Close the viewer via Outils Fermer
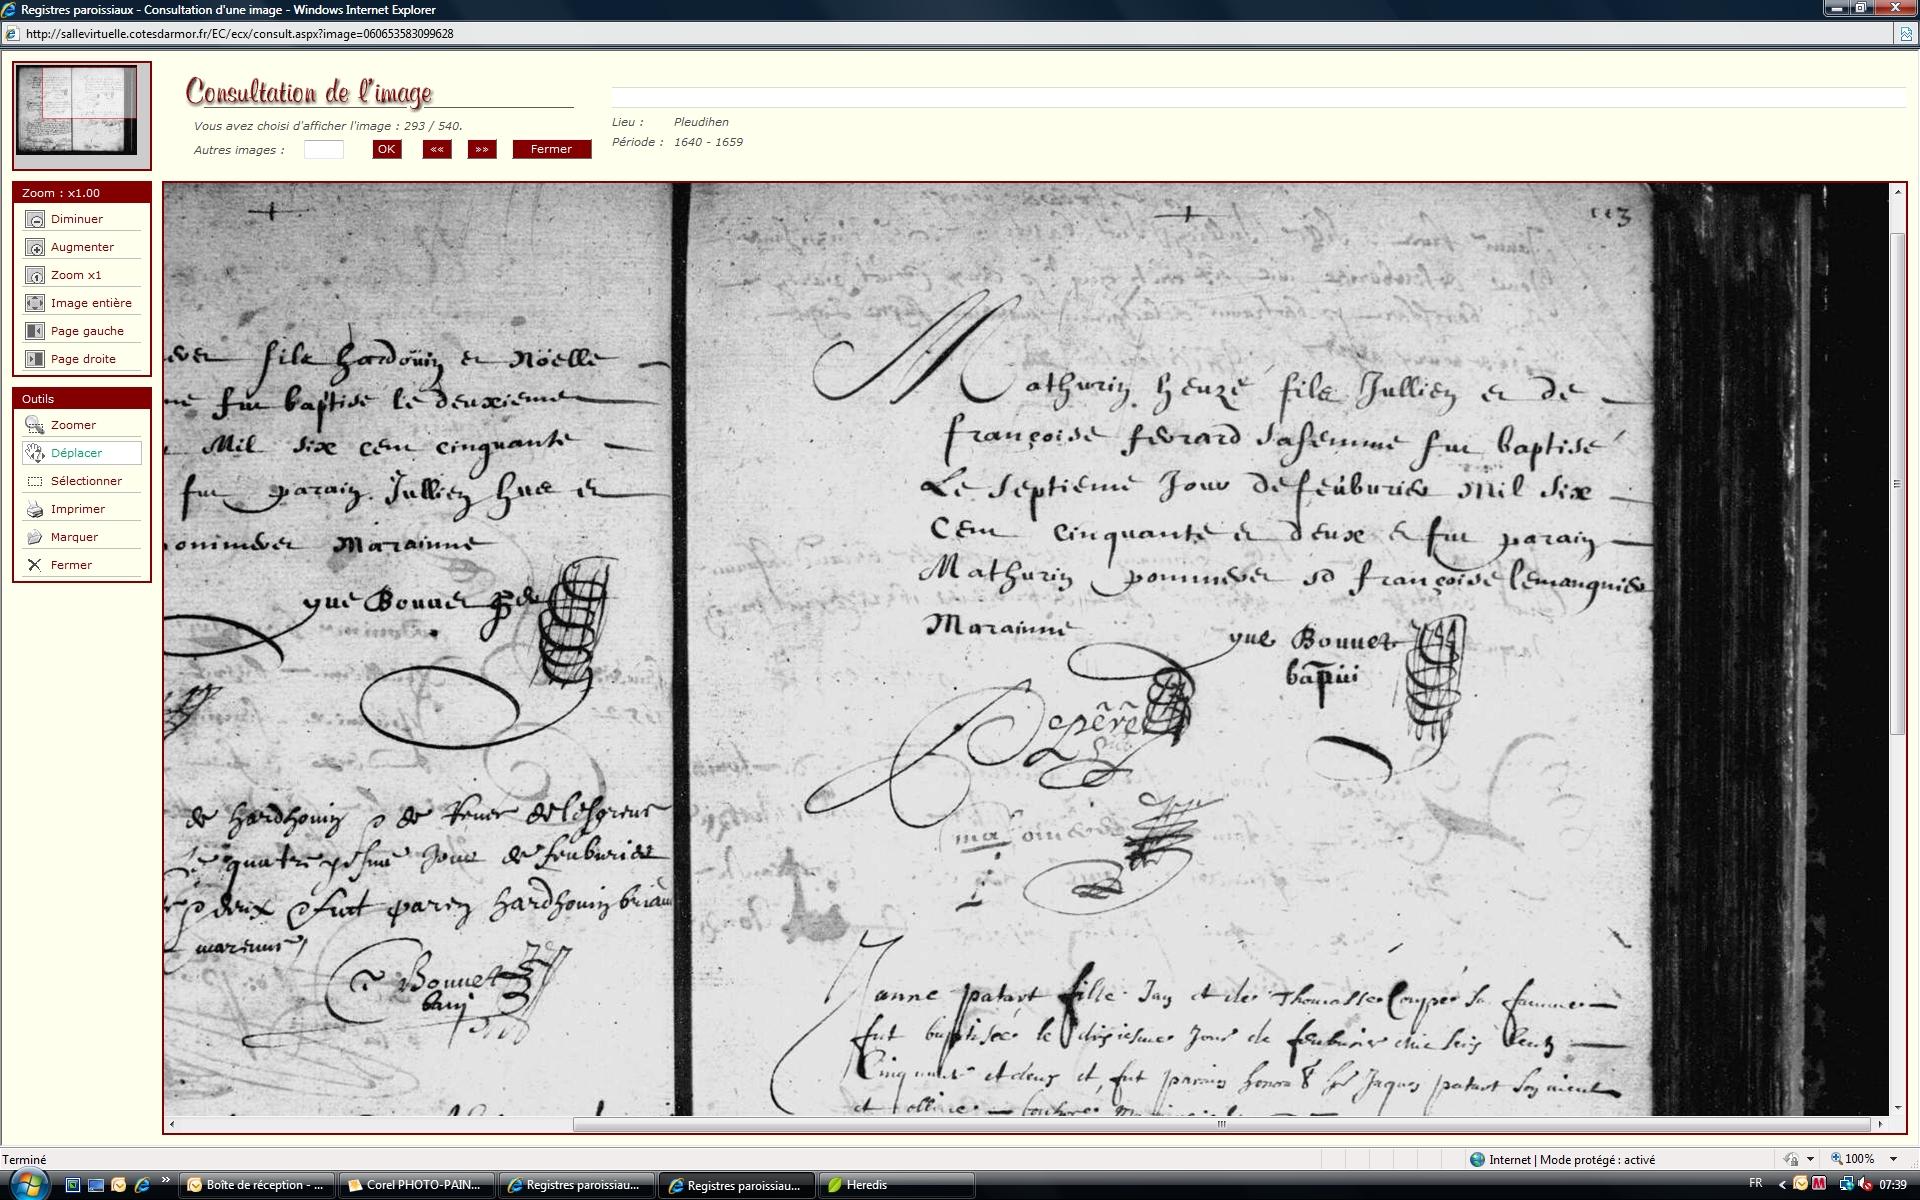Screen dimensions: 1920x1200 tap(35, 565)
